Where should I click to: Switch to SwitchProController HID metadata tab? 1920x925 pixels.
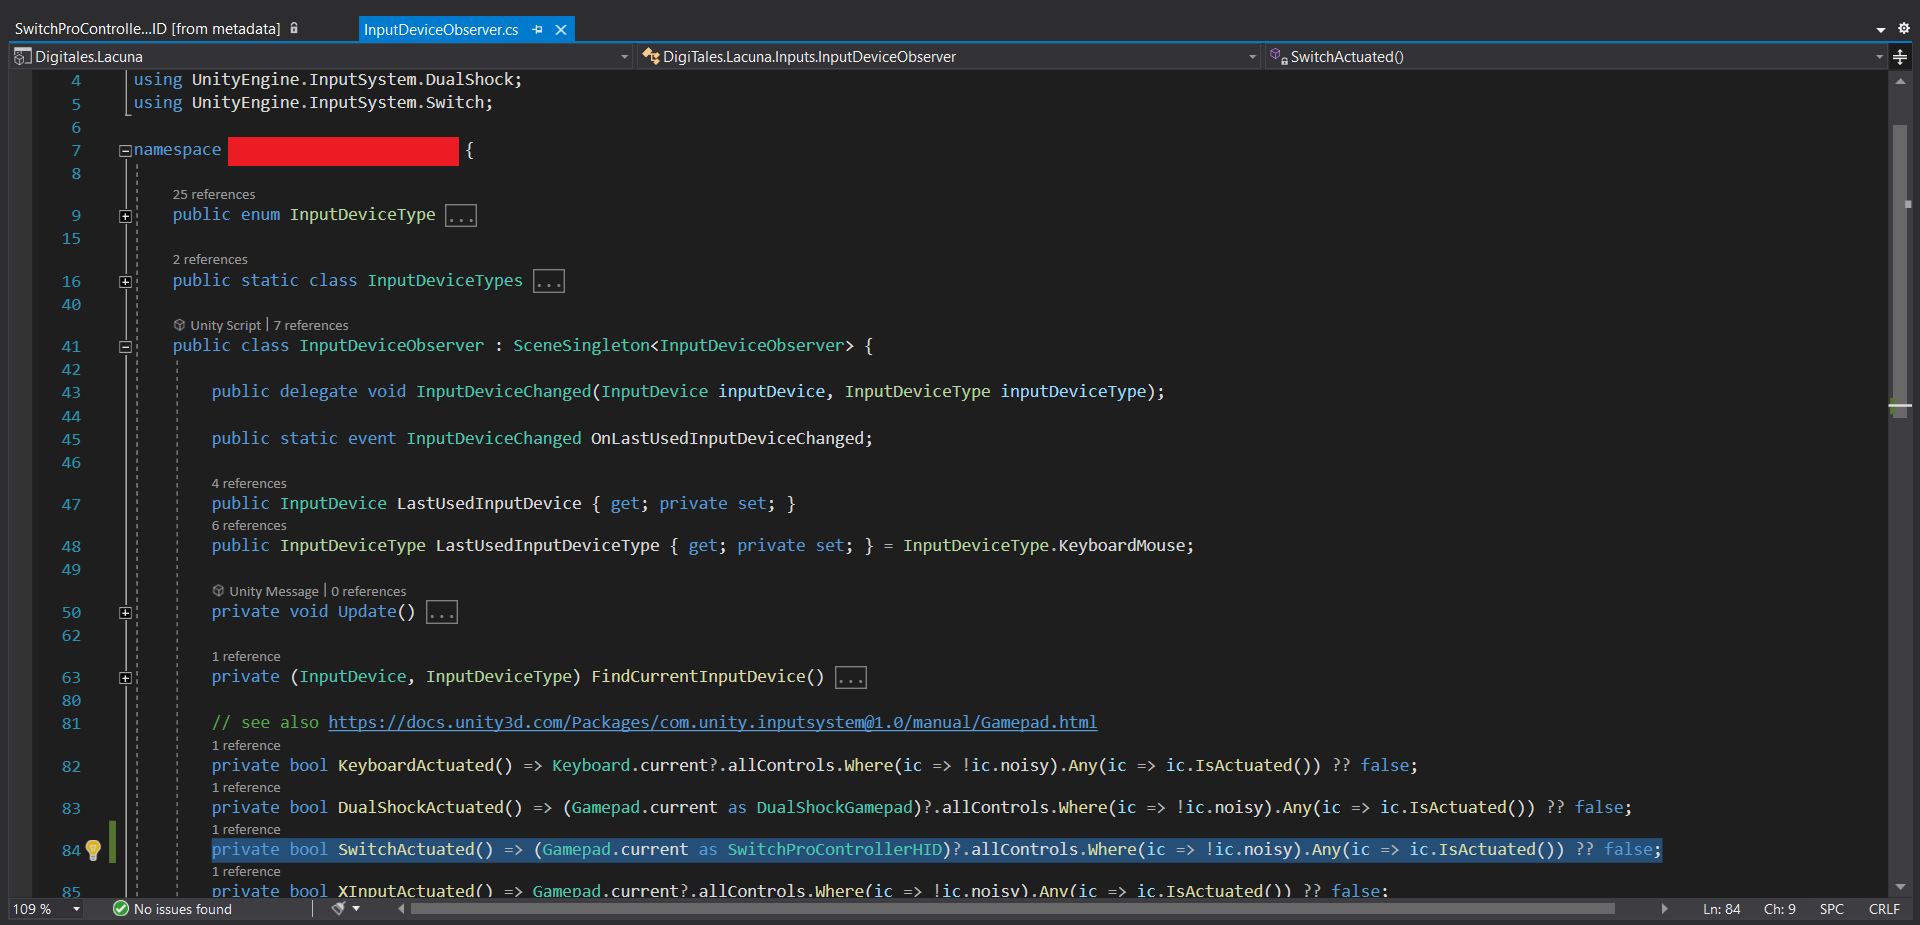(x=147, y=29)
